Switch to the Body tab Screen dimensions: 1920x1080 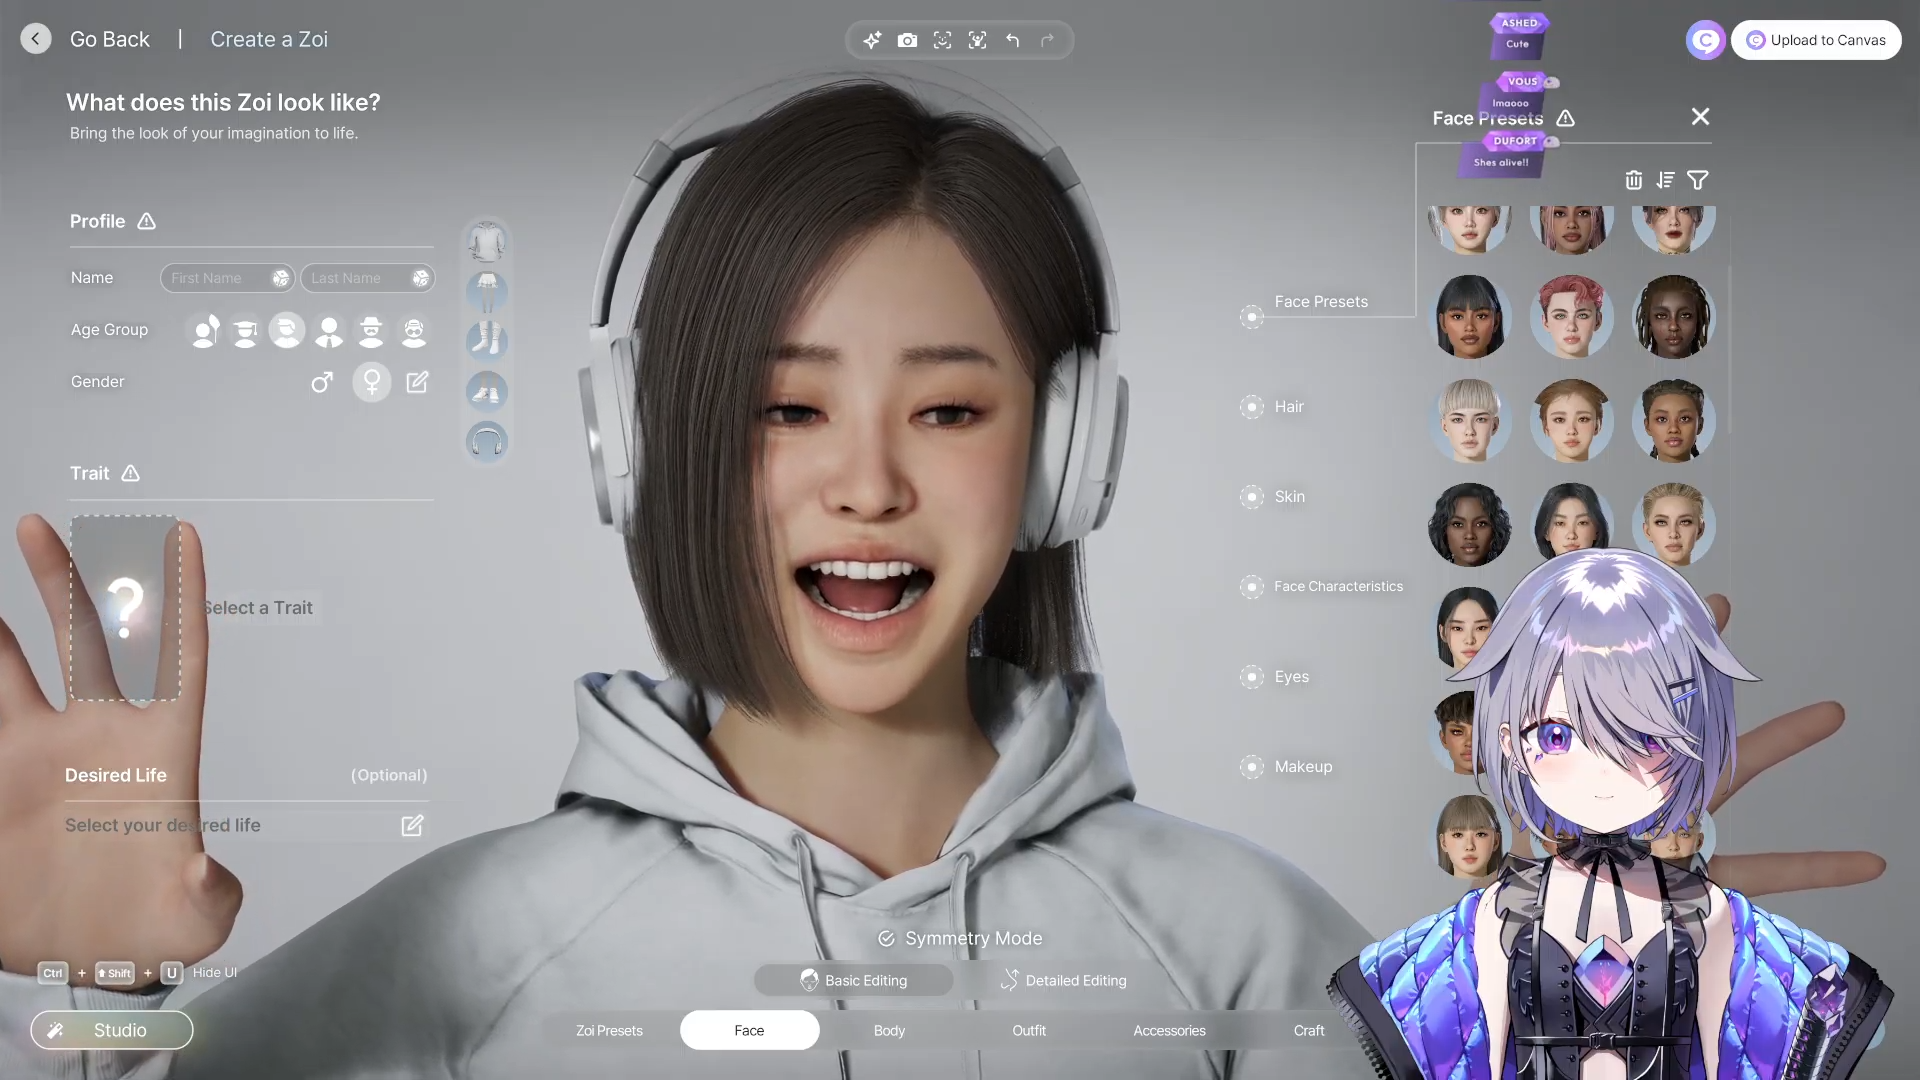889,1030
